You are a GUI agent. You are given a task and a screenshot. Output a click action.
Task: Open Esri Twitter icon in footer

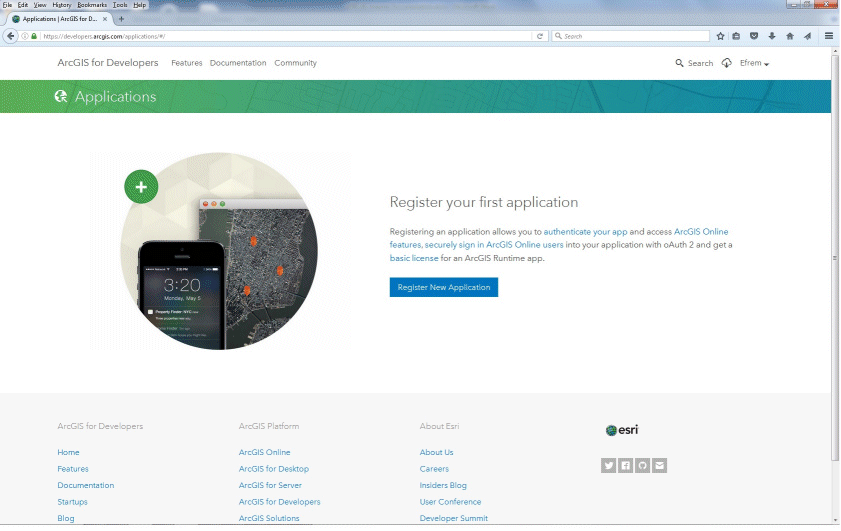pyautogui.click(x=608, y=465)
